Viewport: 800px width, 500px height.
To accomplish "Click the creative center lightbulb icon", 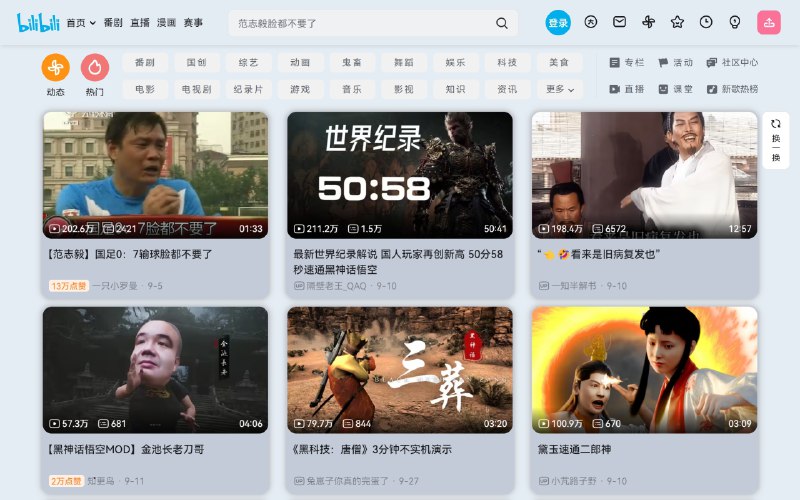I will (x=735, y=22).
